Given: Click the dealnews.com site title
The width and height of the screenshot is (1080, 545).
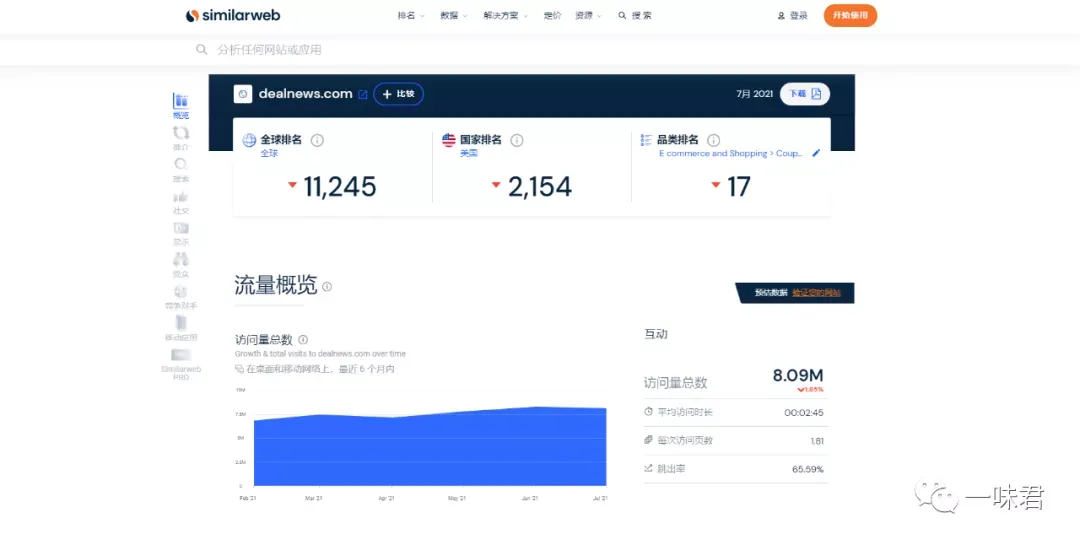Looking at the screenshot, I should coord(305,94).
